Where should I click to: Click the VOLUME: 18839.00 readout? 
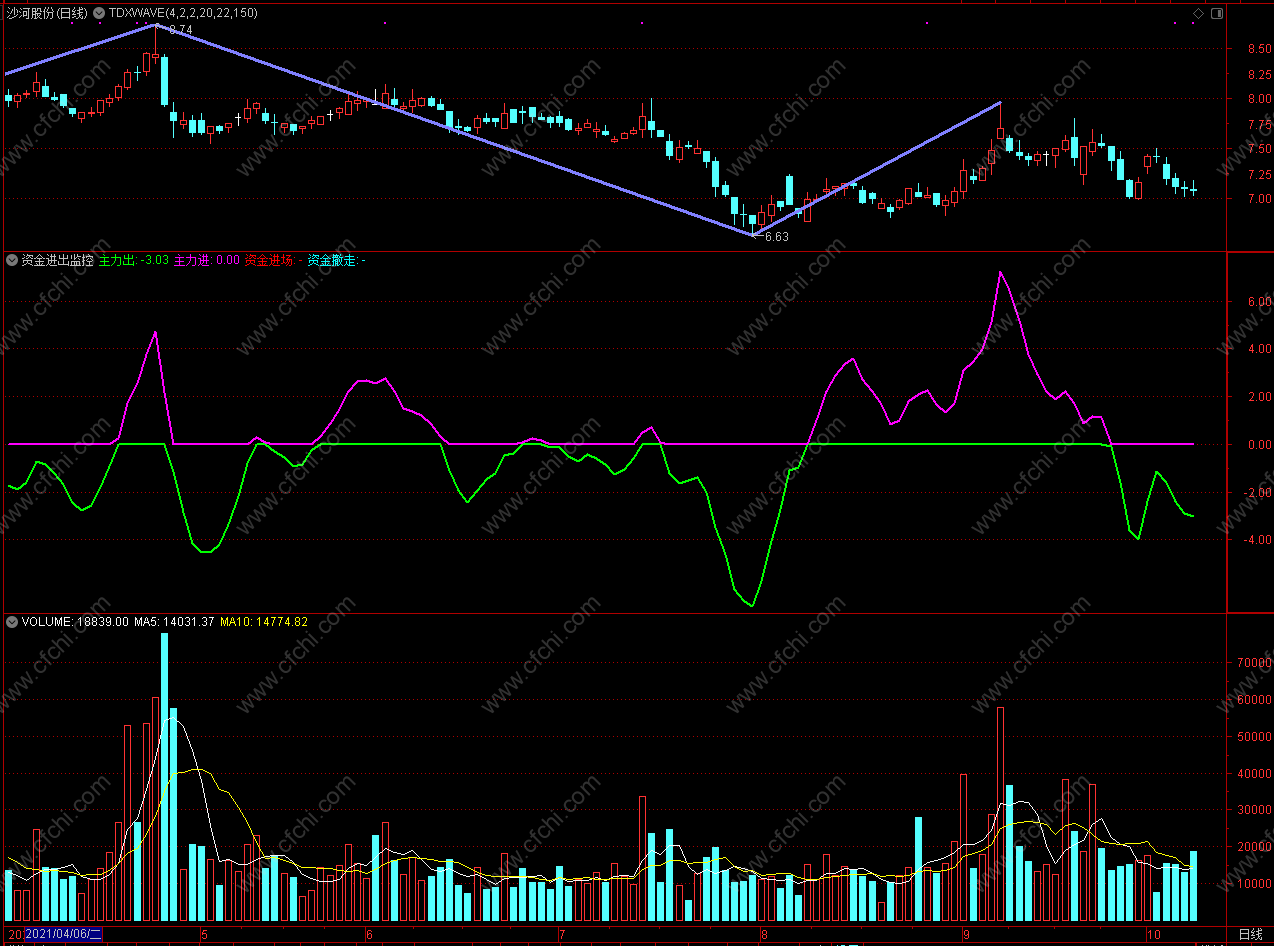[75, 622]
